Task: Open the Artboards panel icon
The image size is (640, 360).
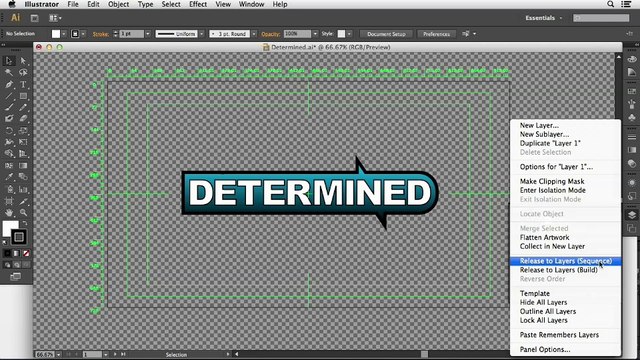Action: [632, 229]
